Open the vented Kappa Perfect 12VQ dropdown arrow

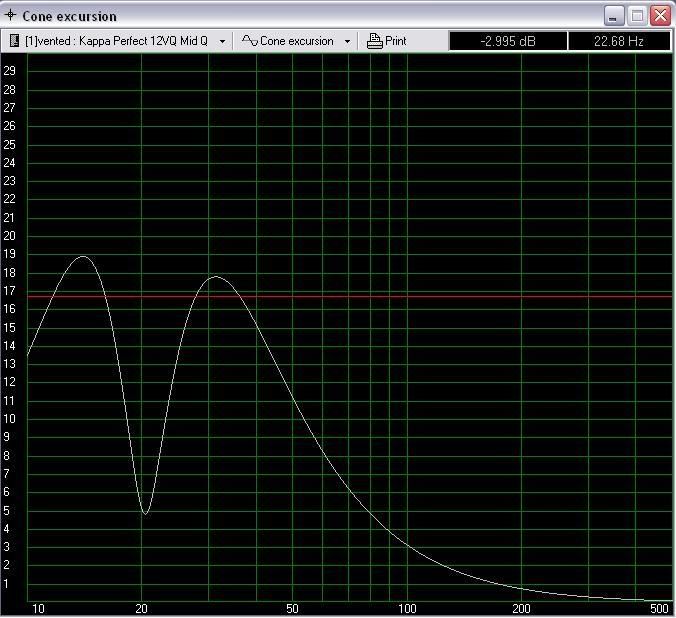pyautogui.click(x=222, y=41)
